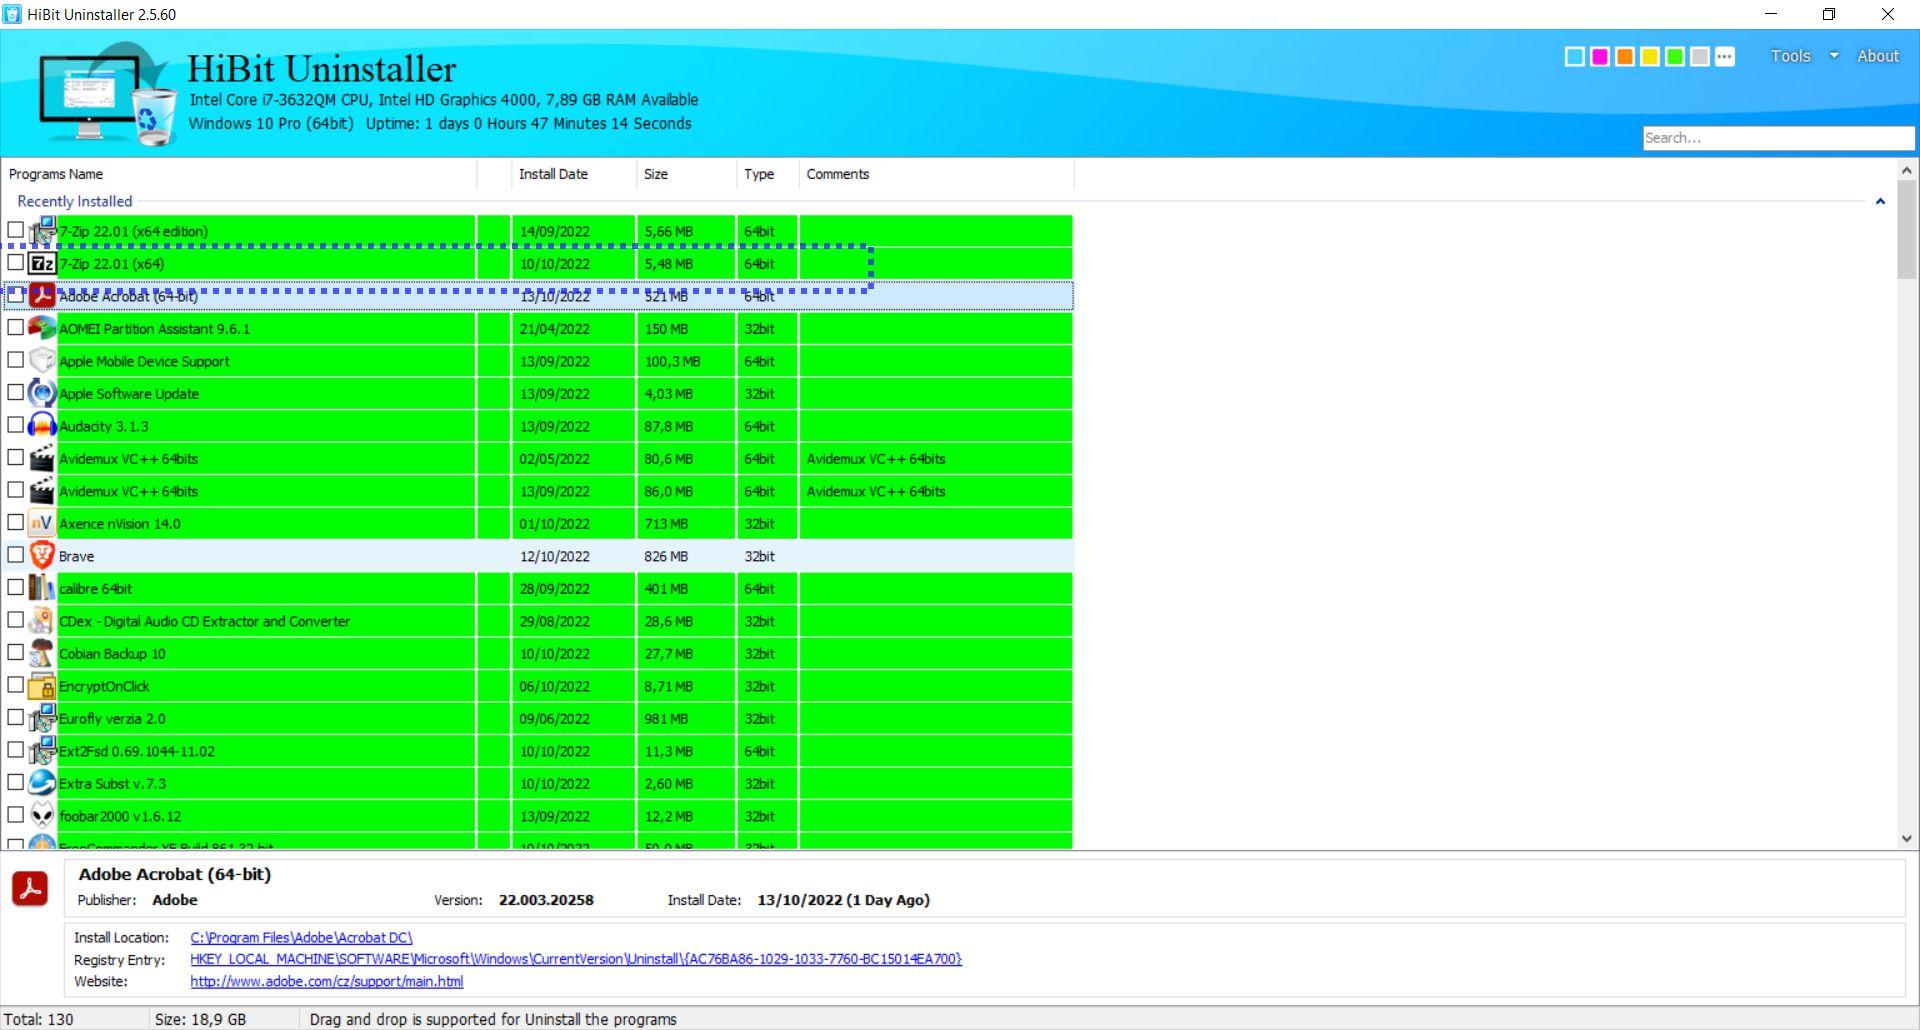The width and height of the screenshot is (1920, 1030).
Task: Click the Ext2Fsd installer icon
Action: point(42,751)
